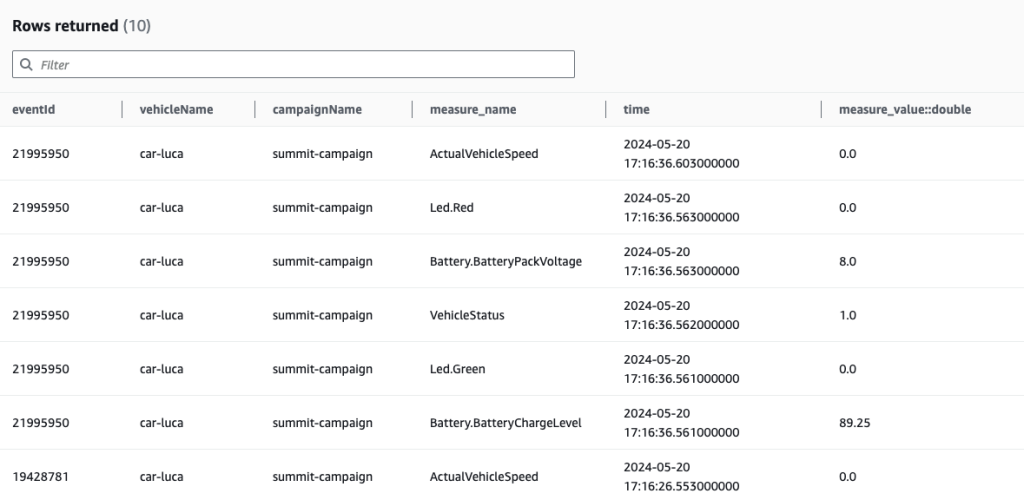Click the Rows returned (10) heading
The height and width of the screenshot is (500, 1024).
[x=82, y=26]
